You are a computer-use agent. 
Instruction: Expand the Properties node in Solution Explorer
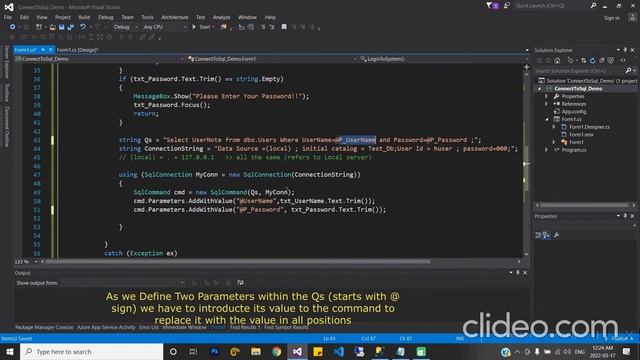pyautogui.click(x=547, y=96)
